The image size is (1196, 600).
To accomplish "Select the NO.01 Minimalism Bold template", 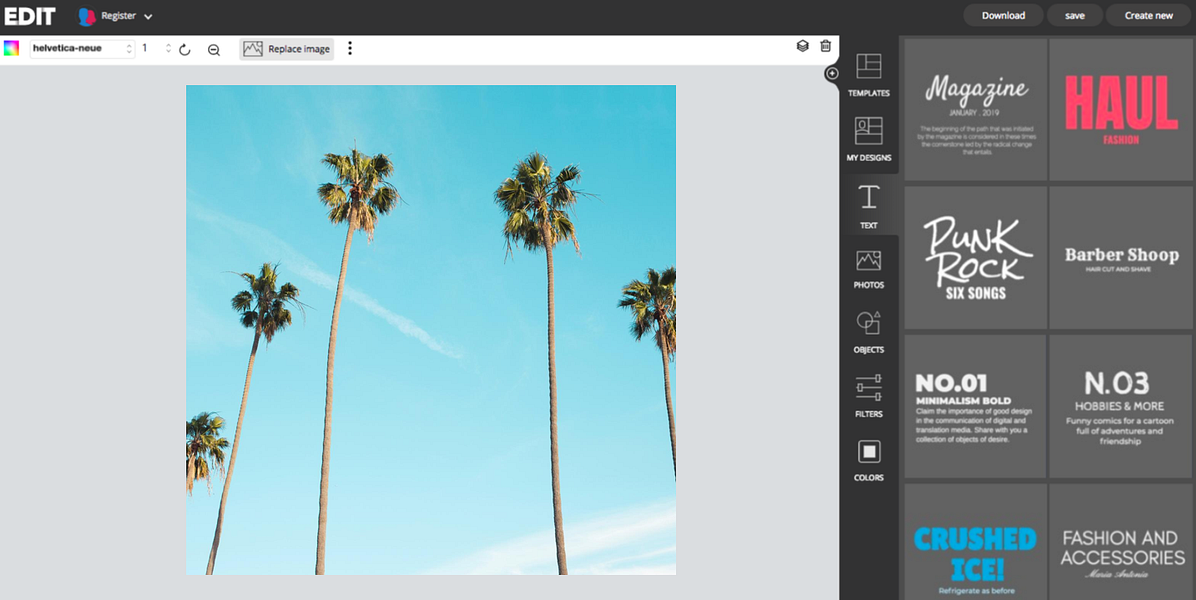I will coord(976,406).
